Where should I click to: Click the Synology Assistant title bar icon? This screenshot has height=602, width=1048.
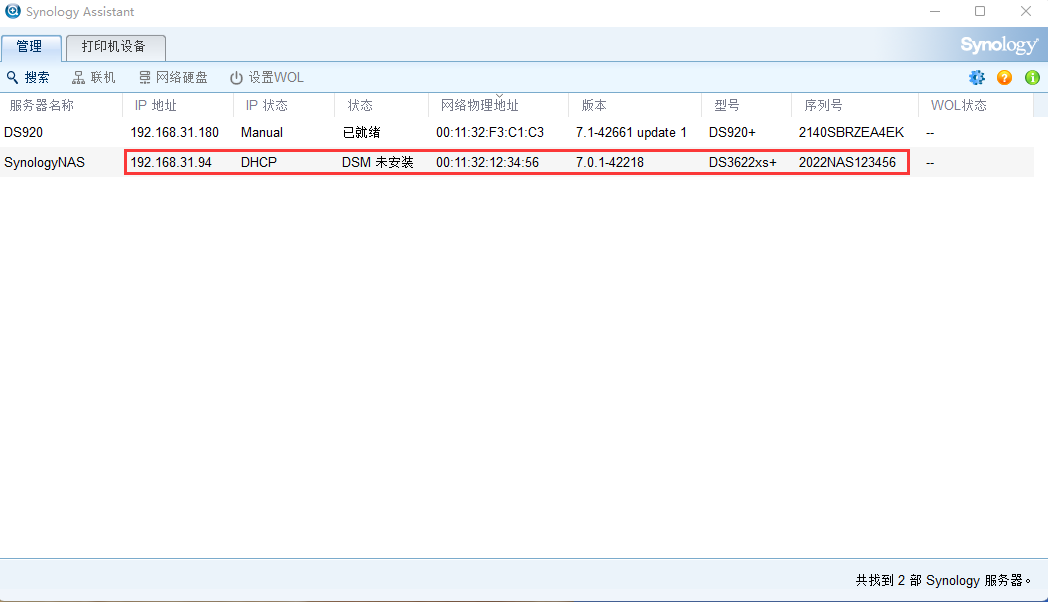12,12
